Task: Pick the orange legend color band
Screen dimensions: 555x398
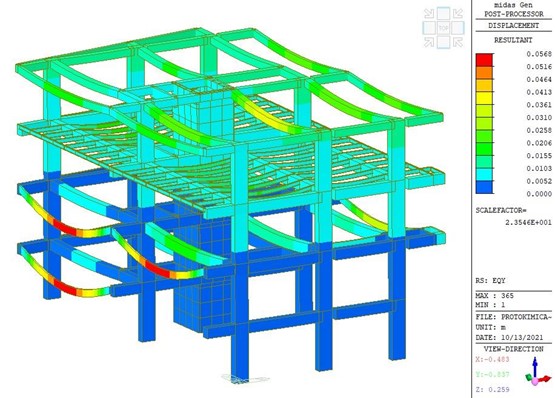Action: point(484,73)
